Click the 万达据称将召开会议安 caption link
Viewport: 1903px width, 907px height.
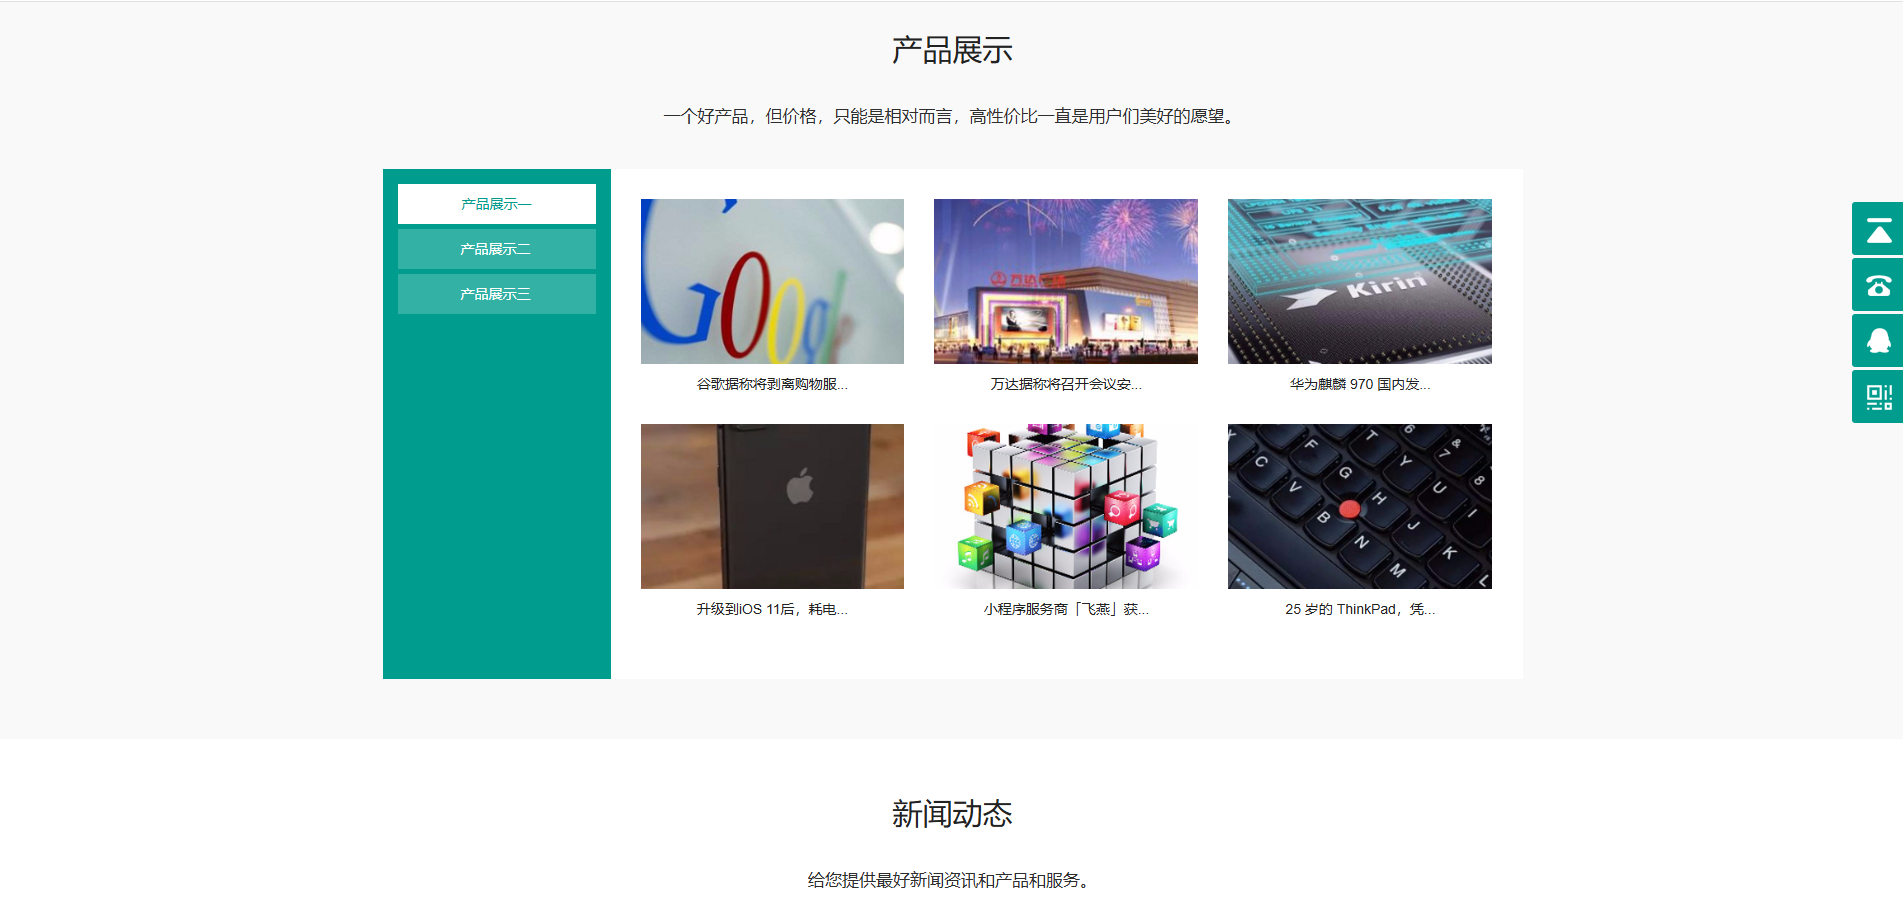(1065, 384)
